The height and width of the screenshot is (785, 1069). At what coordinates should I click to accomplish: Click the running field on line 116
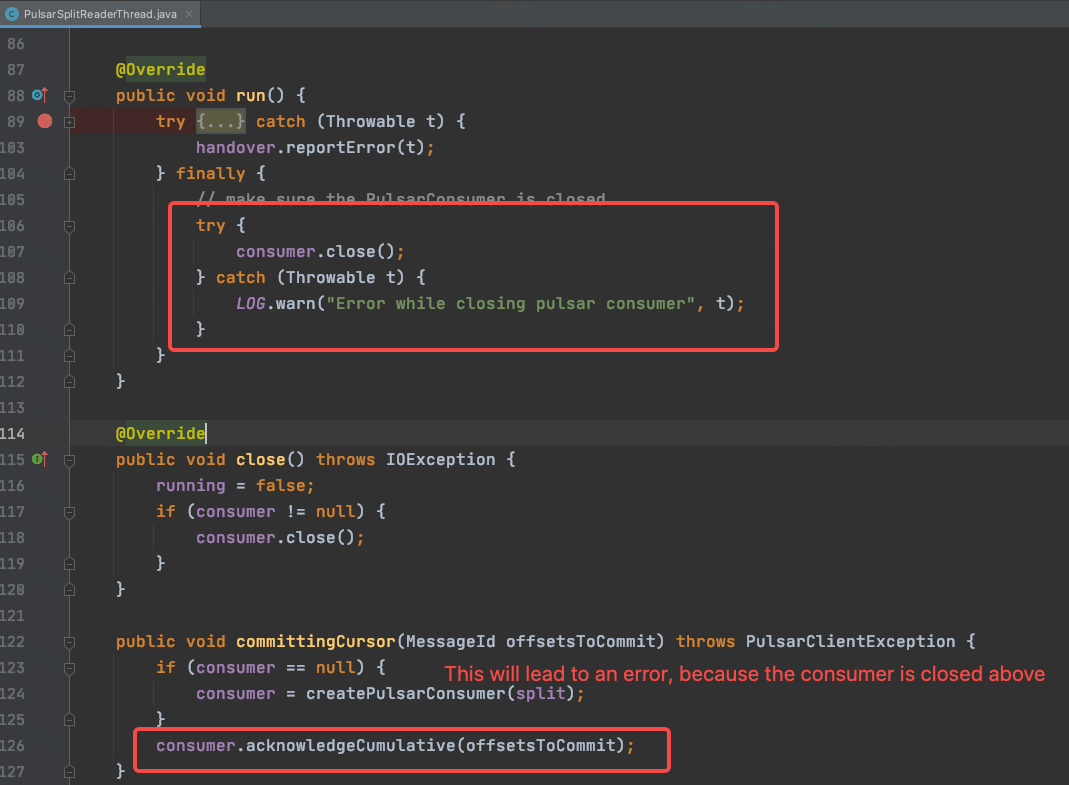(x=190, y=486)
